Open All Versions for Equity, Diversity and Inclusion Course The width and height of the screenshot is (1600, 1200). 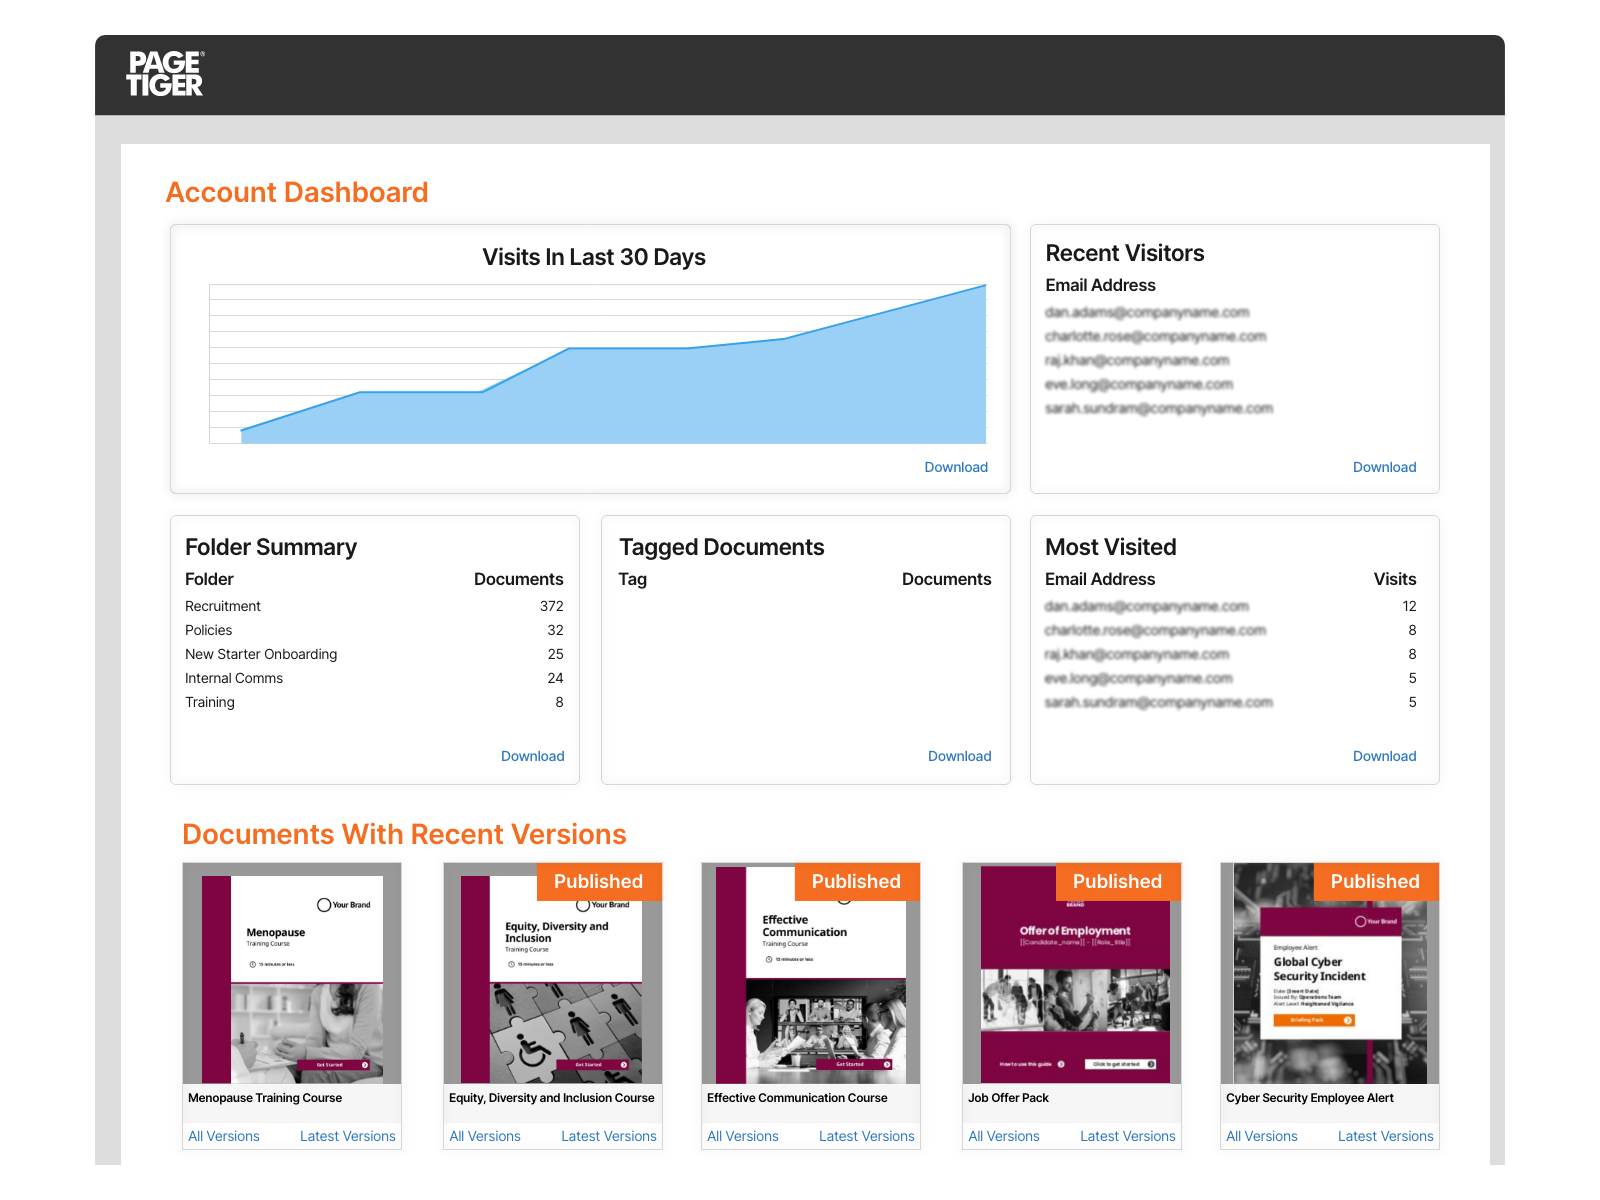click(x=485, y=1136)
